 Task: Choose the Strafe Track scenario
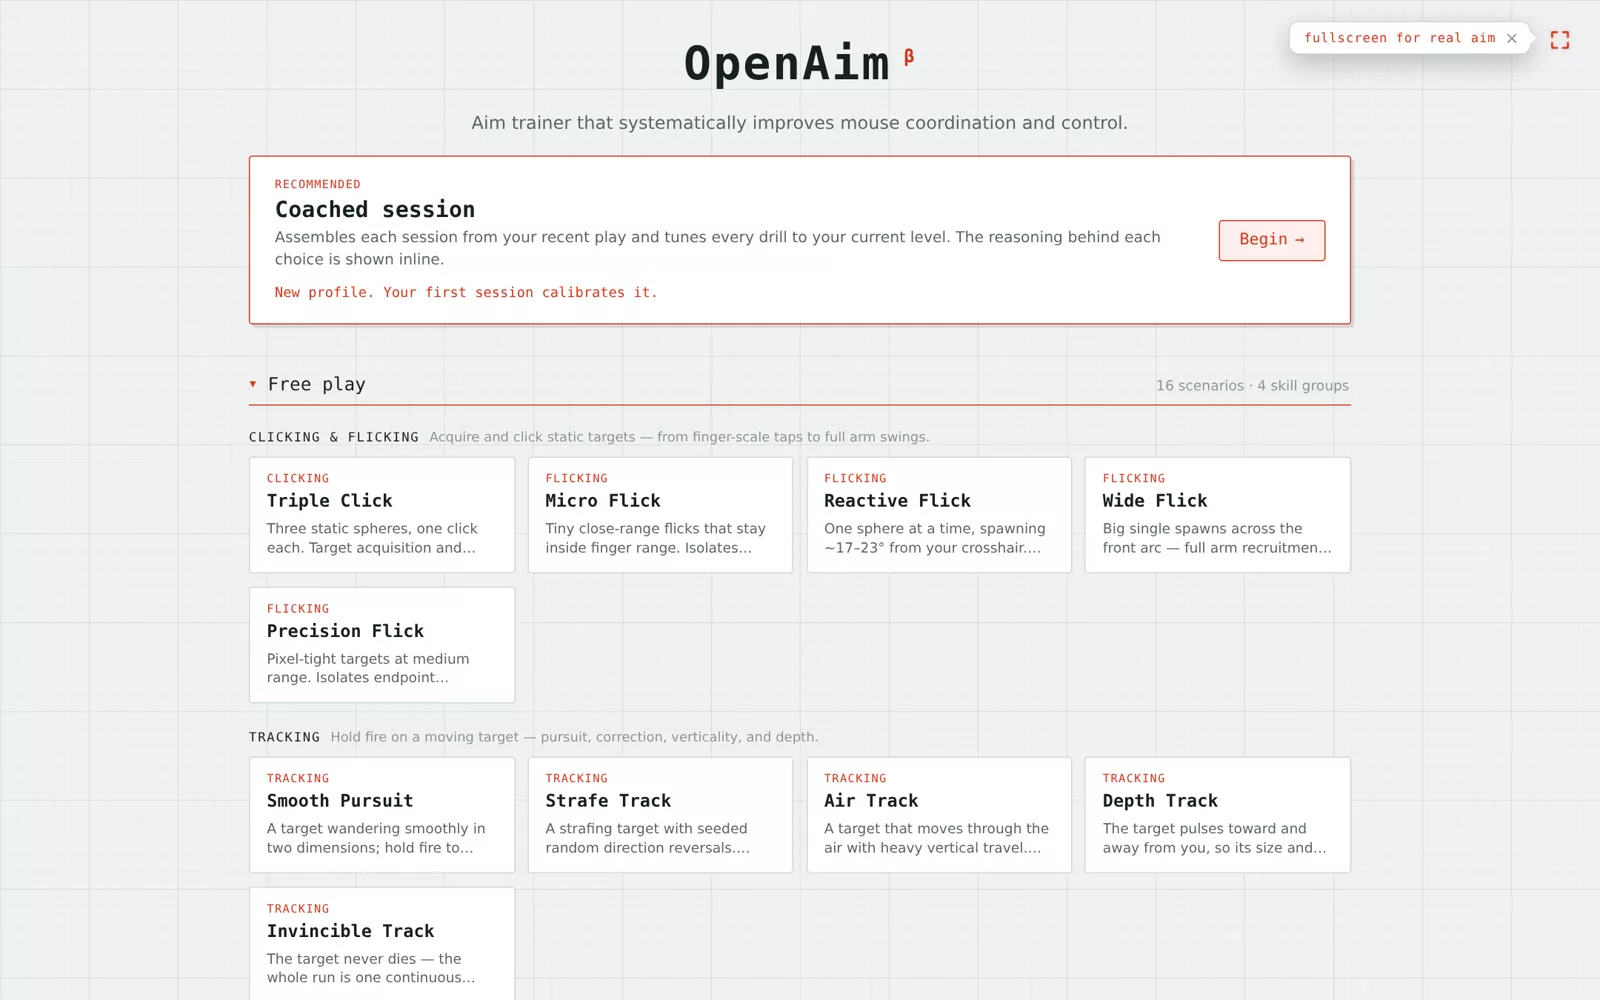click(660, 815)
